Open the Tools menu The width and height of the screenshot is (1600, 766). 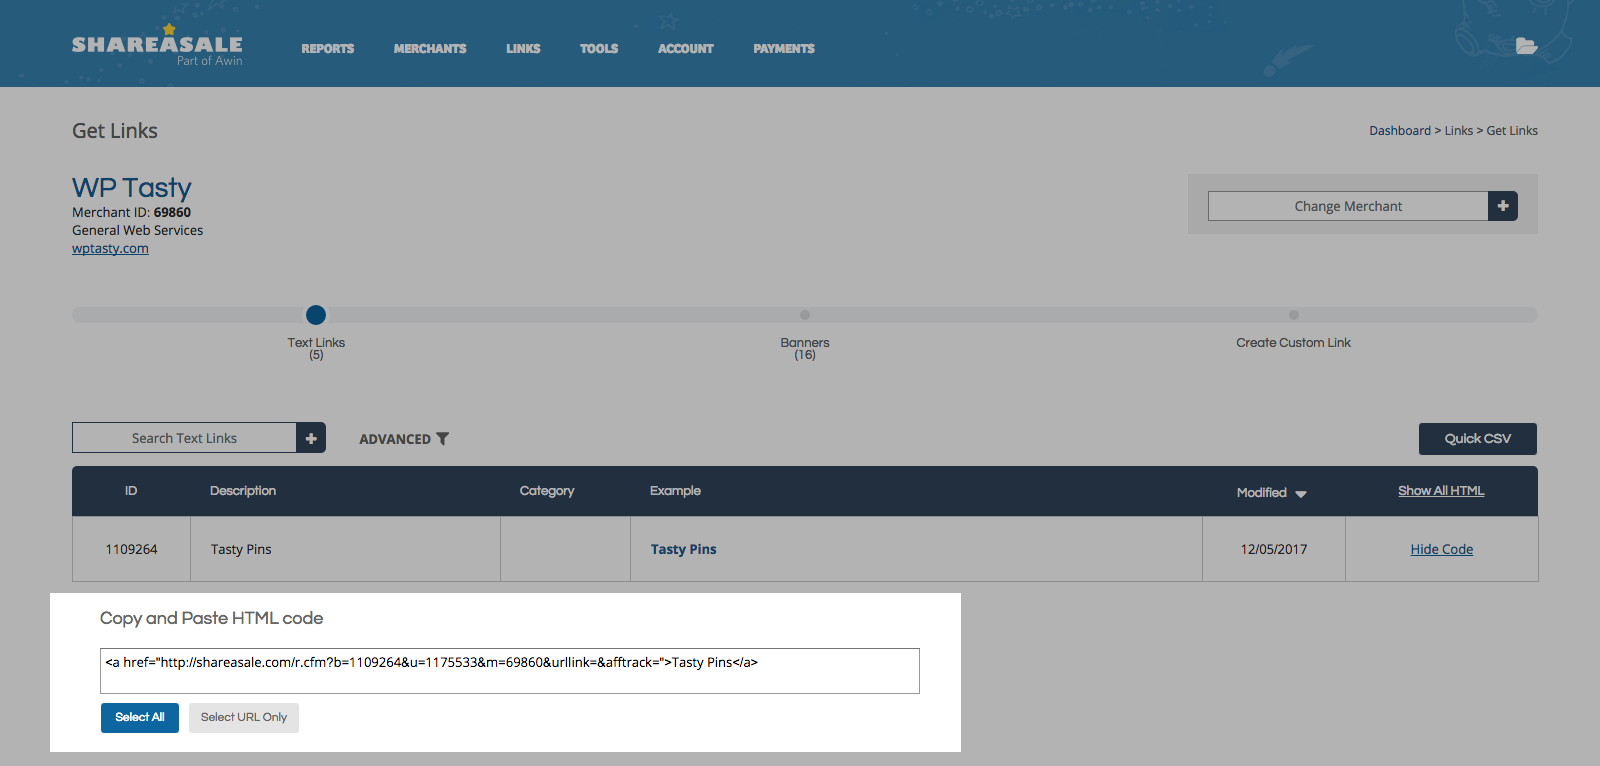(599, 48)
